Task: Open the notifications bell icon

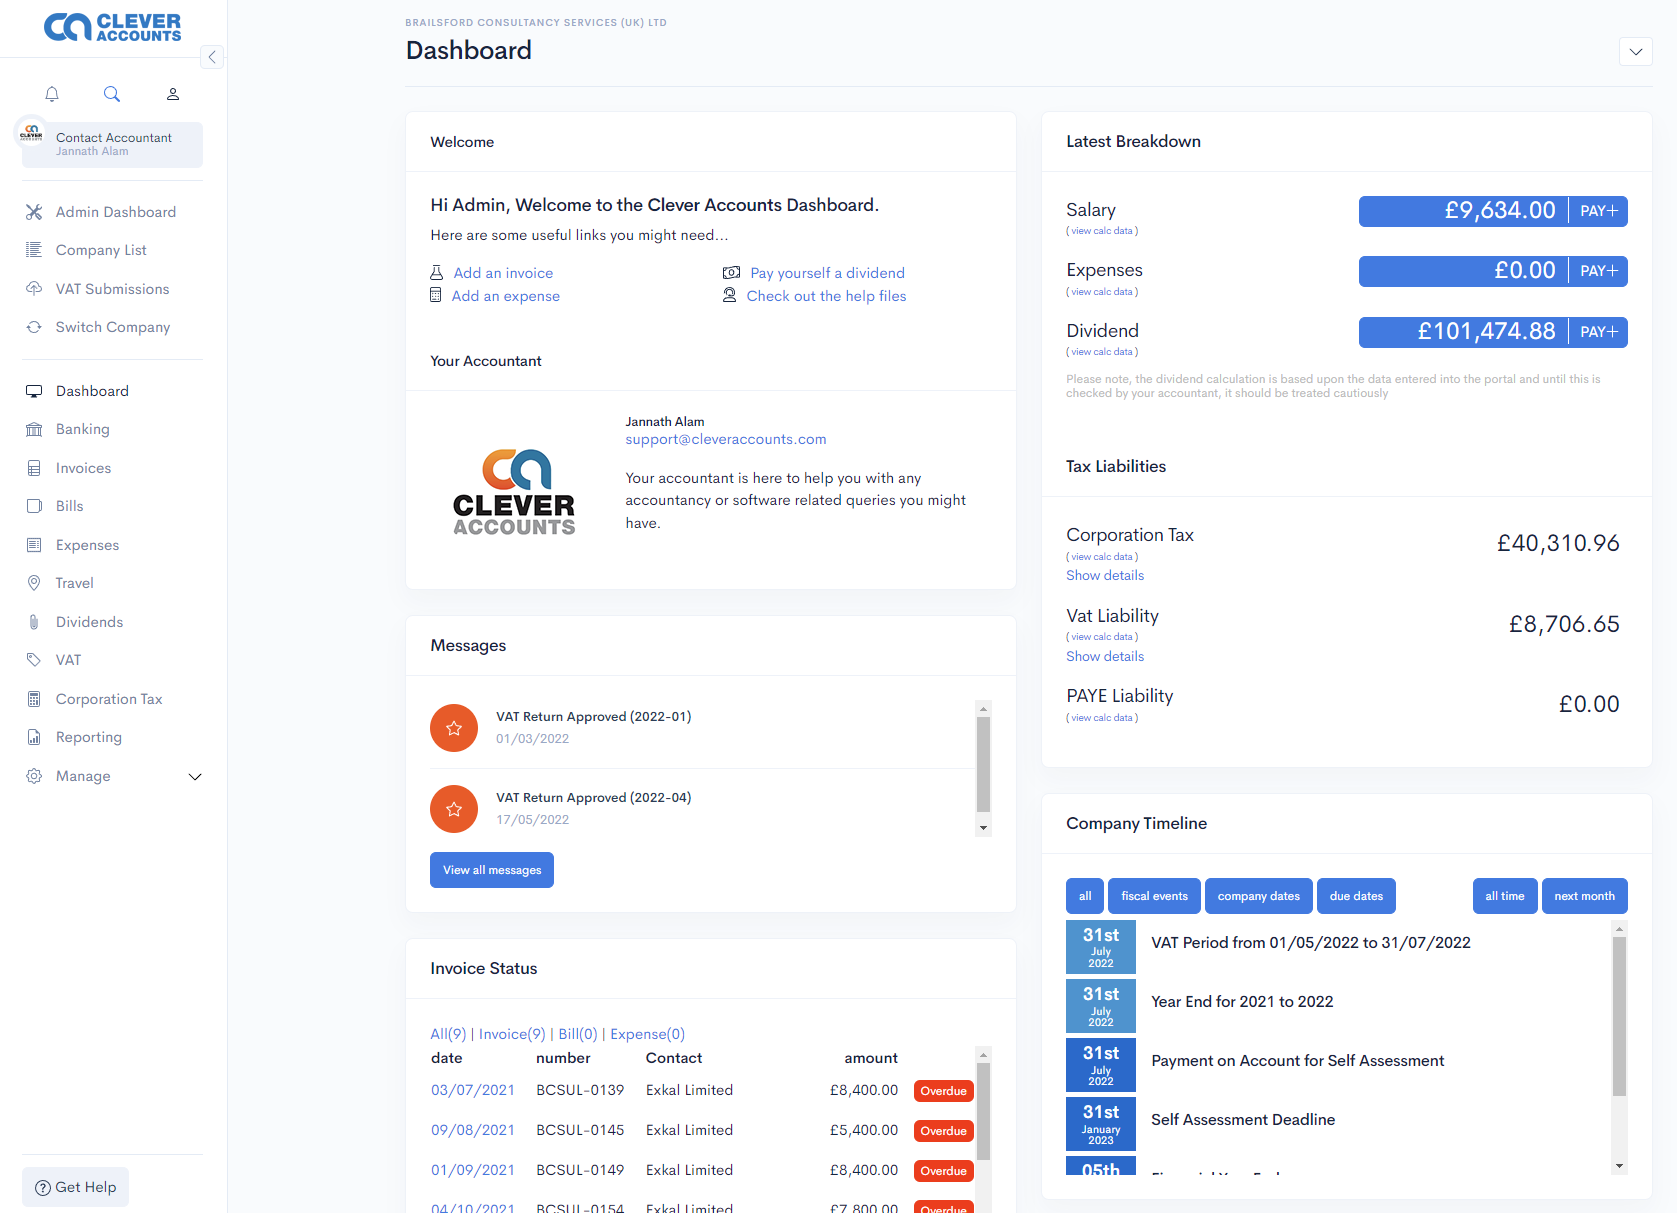Action: (51, 93)
